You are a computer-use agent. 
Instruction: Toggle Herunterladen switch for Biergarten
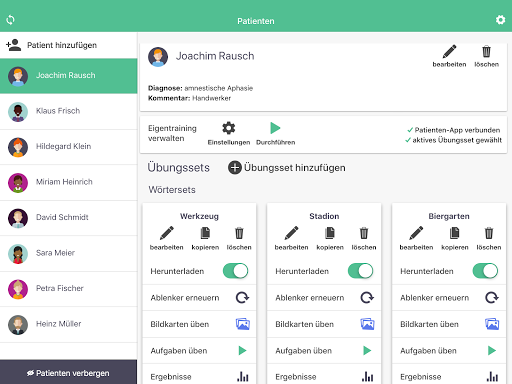(485, 271)
